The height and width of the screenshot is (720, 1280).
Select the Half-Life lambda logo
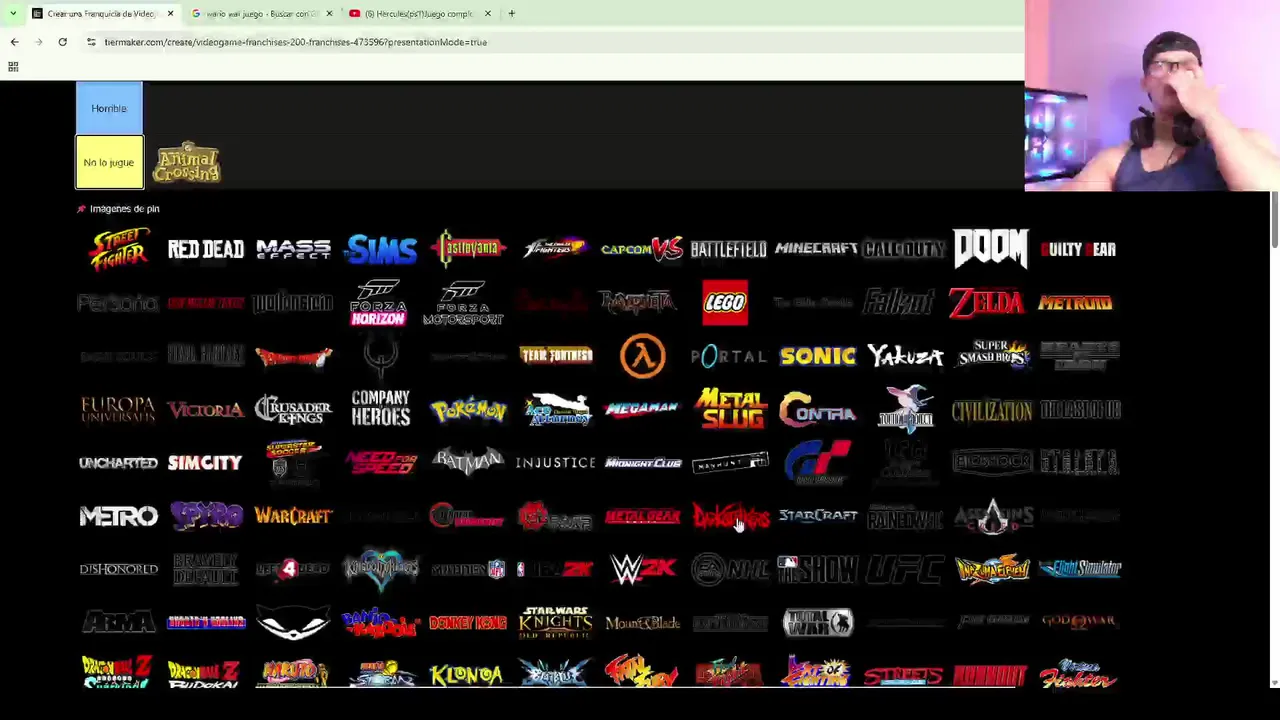tap(643, 356)
